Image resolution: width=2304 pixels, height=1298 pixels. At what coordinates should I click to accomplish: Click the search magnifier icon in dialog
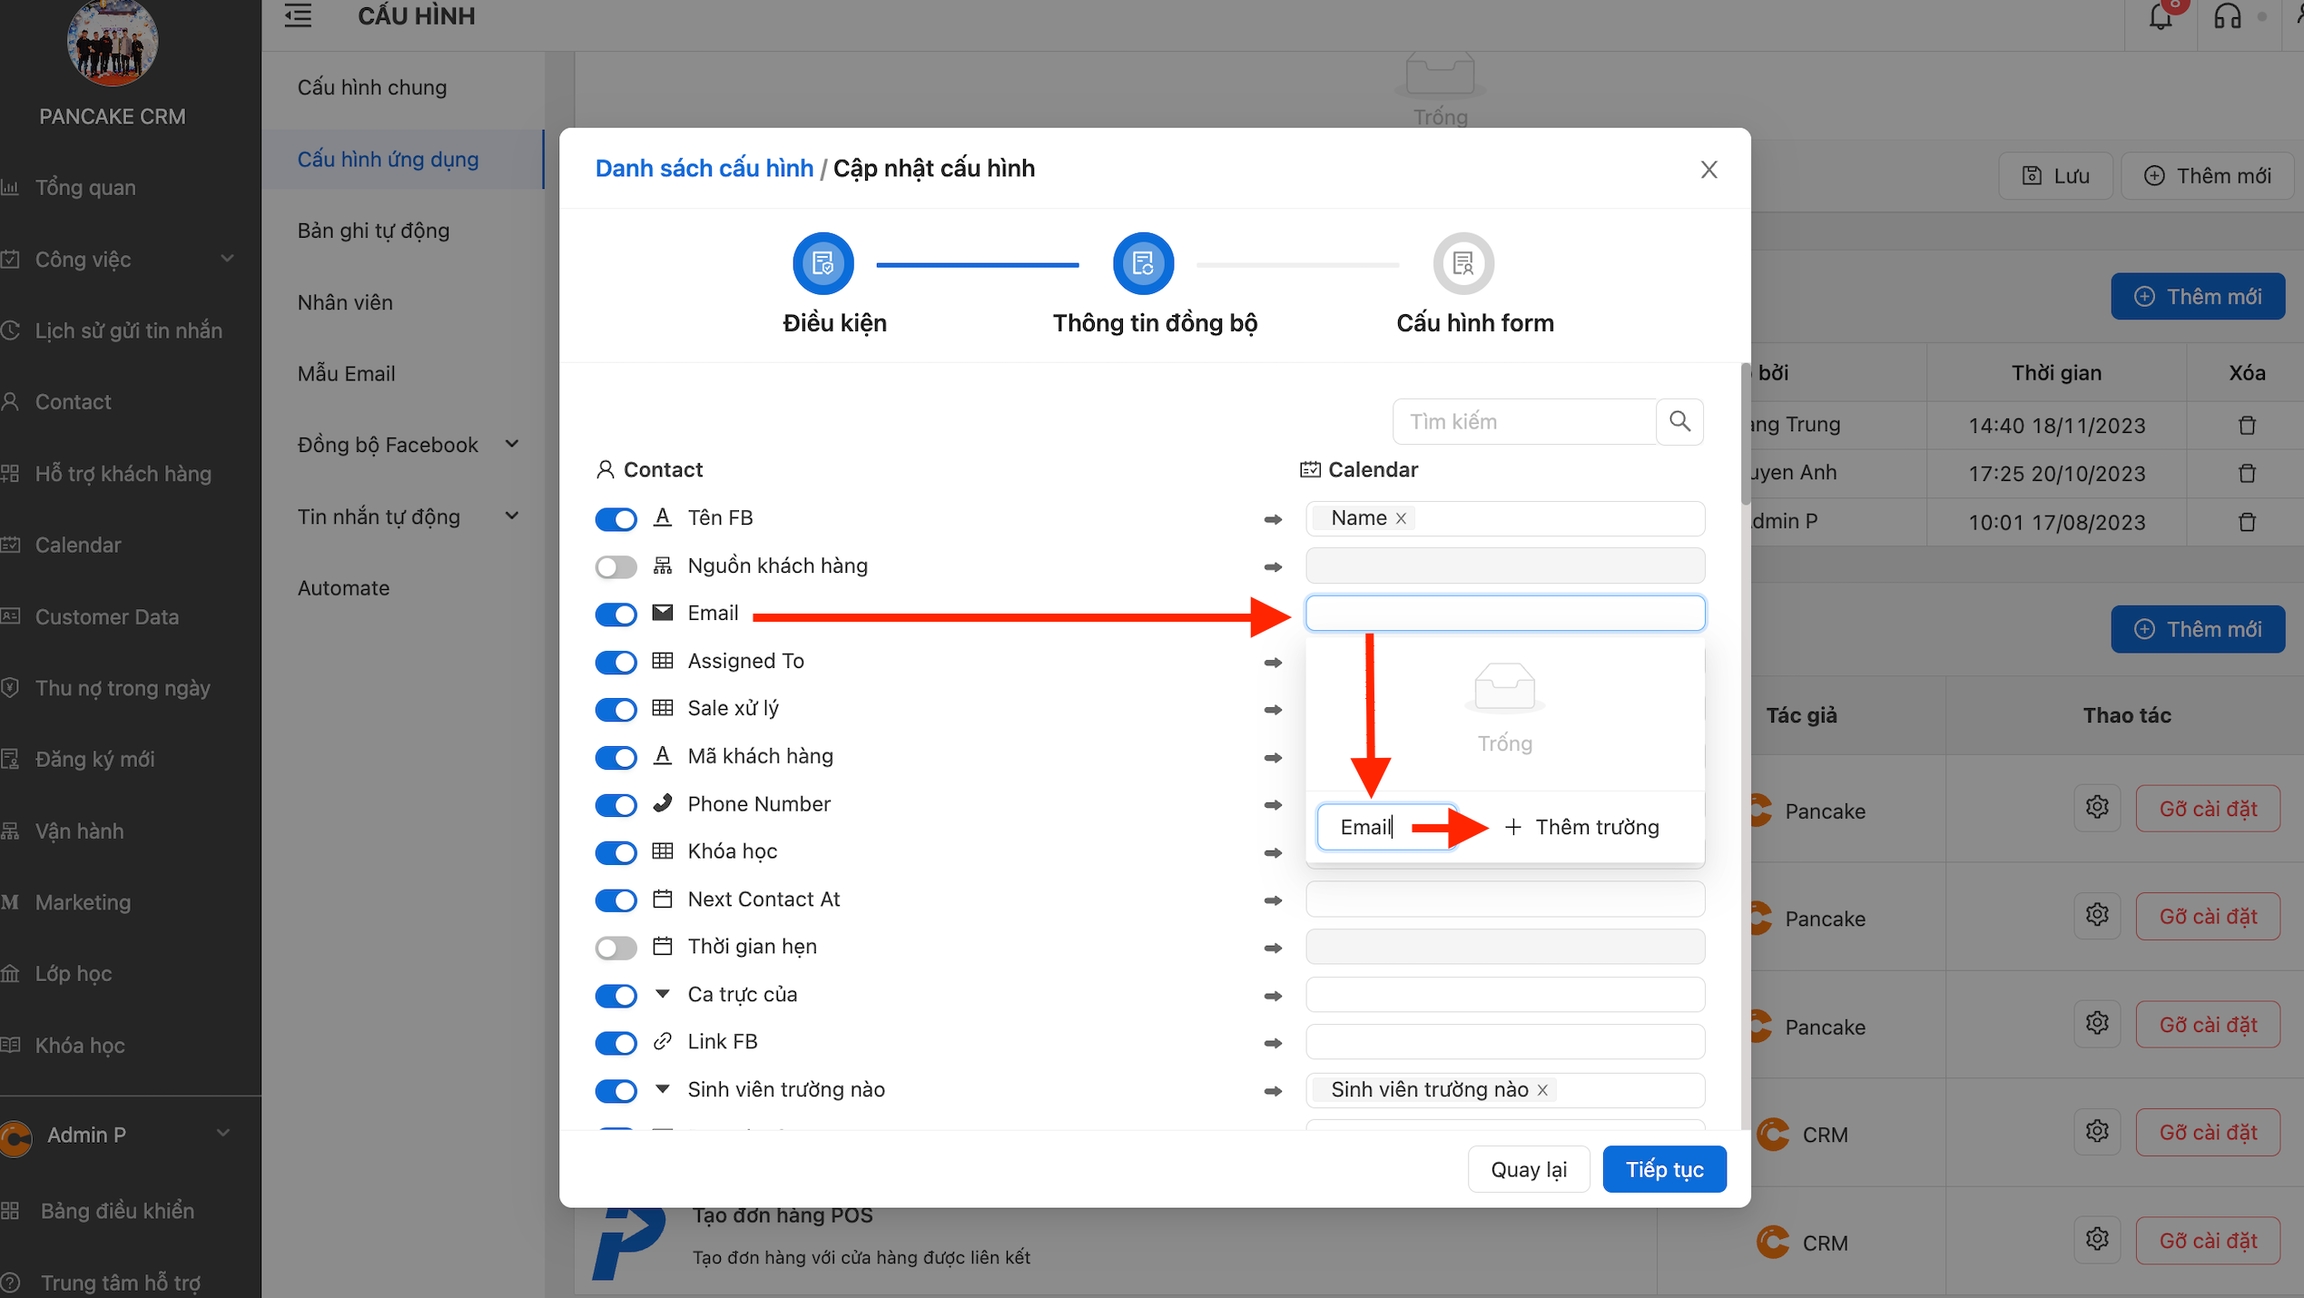[x=1679, y=421]
